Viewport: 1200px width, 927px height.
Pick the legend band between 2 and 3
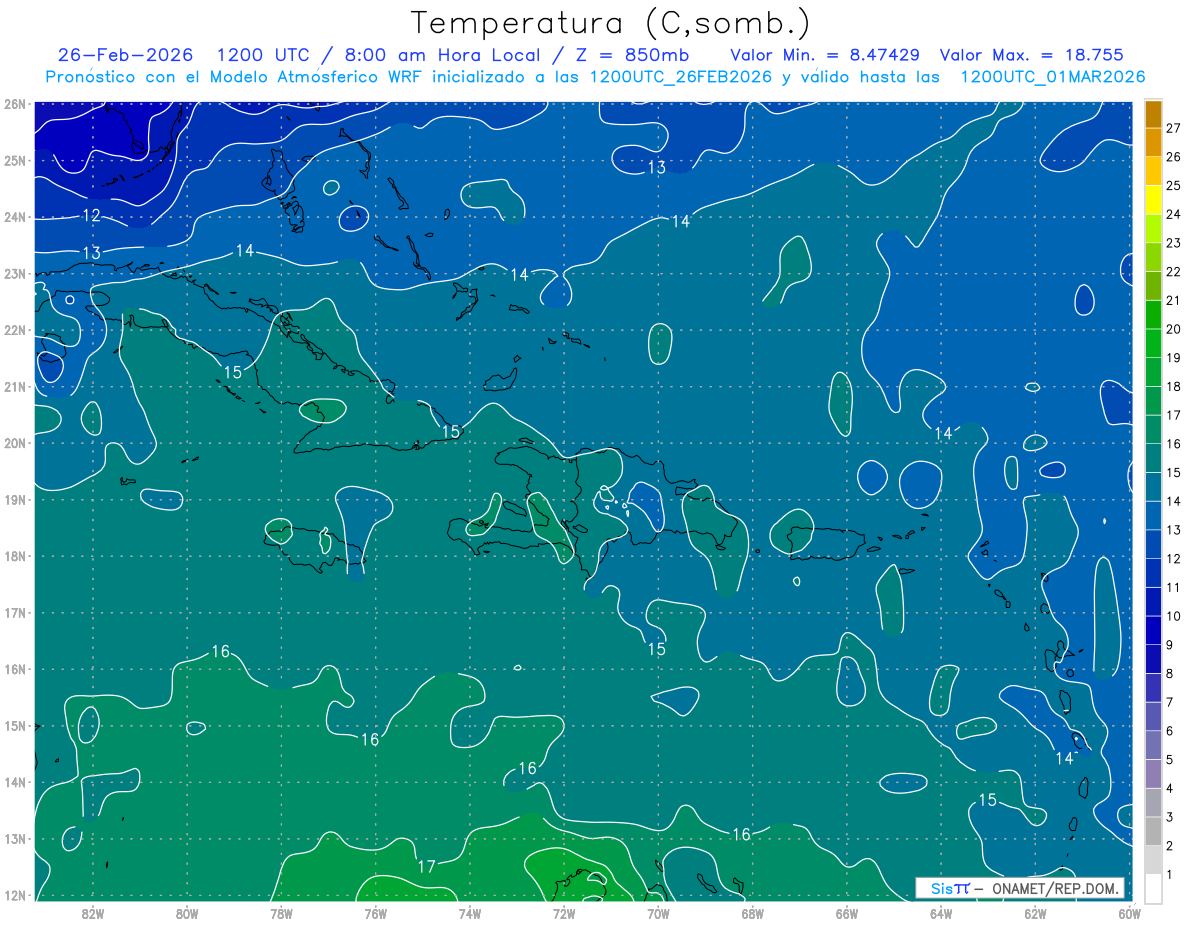click(x=1153, y=831)
